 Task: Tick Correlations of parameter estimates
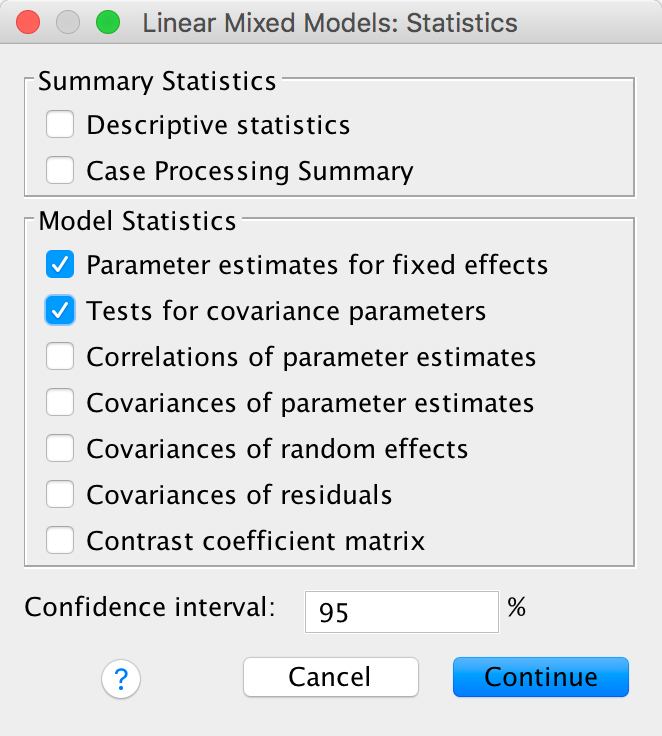pos(60,357)
